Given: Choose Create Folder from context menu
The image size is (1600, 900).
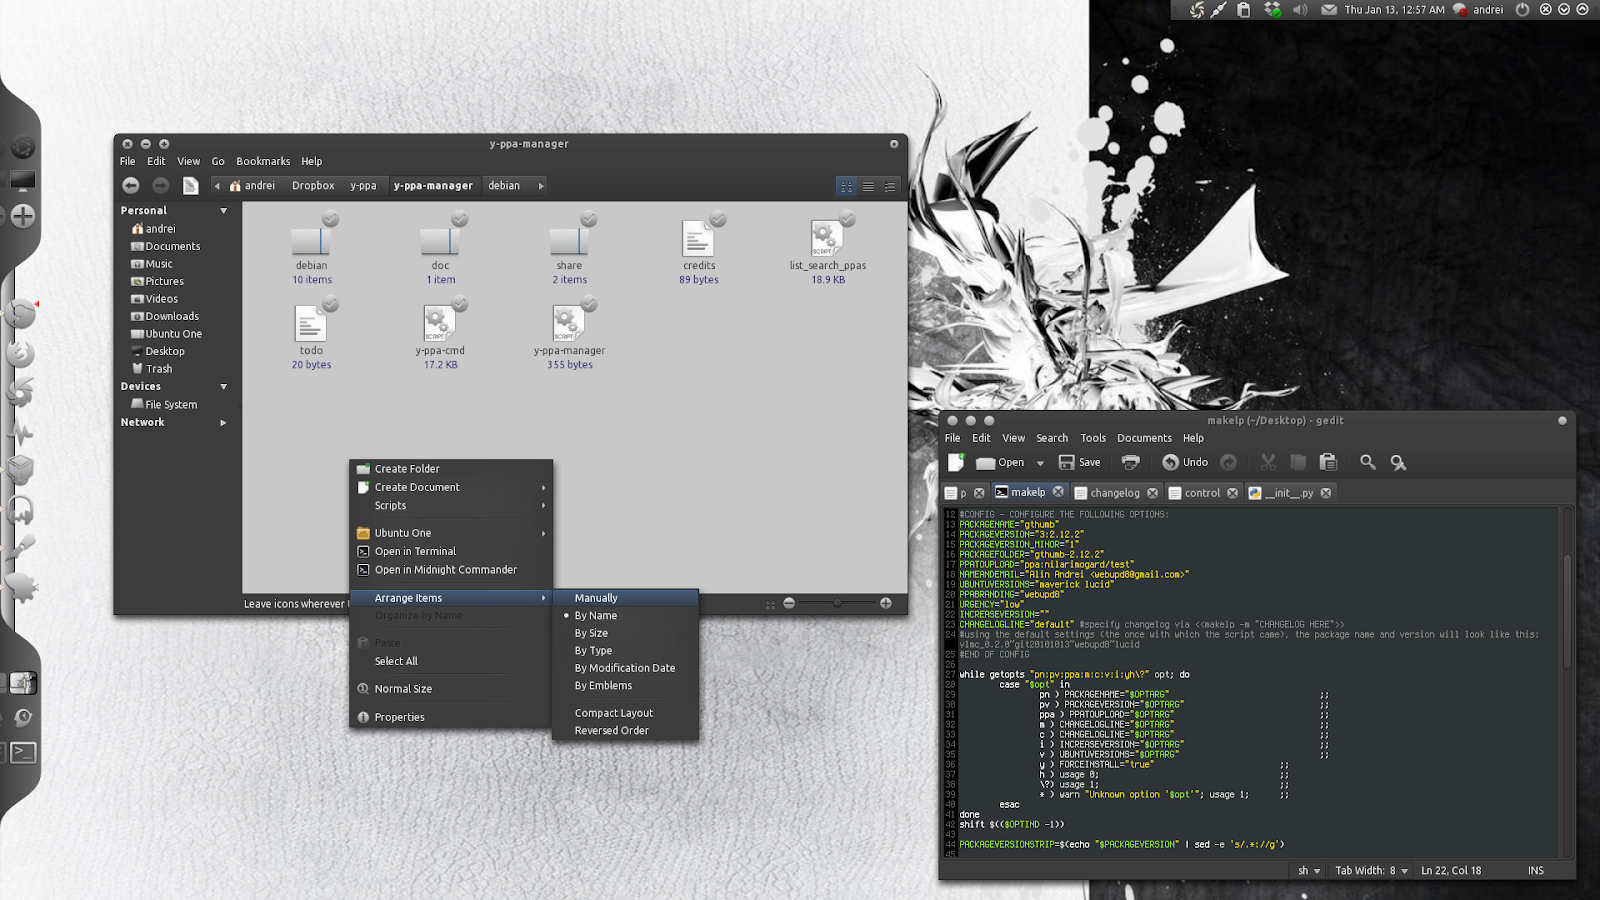Looking at the screenshot, I should [x=451, y=469].
